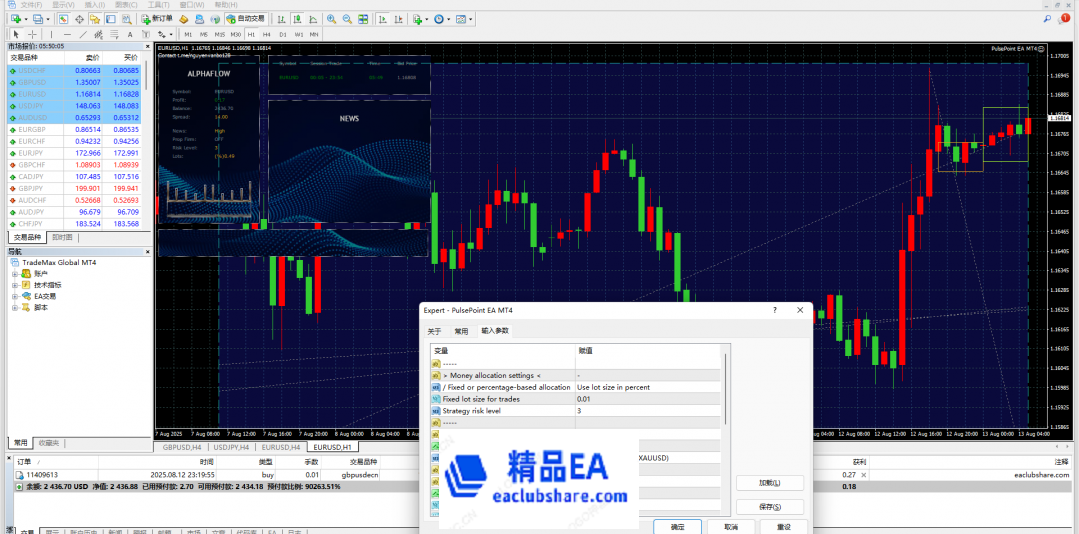Select the H4 timeframe button
1079x534 pixels.
(x=267, y=34)
